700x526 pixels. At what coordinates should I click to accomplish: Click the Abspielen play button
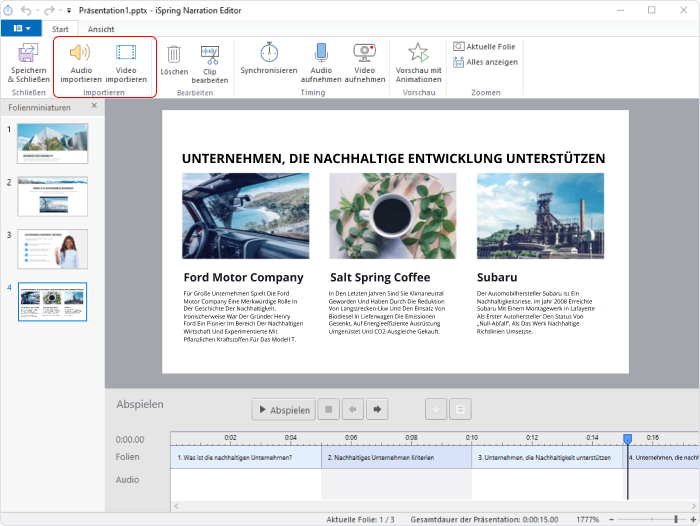pyautogui.click(x=283, y=409)
